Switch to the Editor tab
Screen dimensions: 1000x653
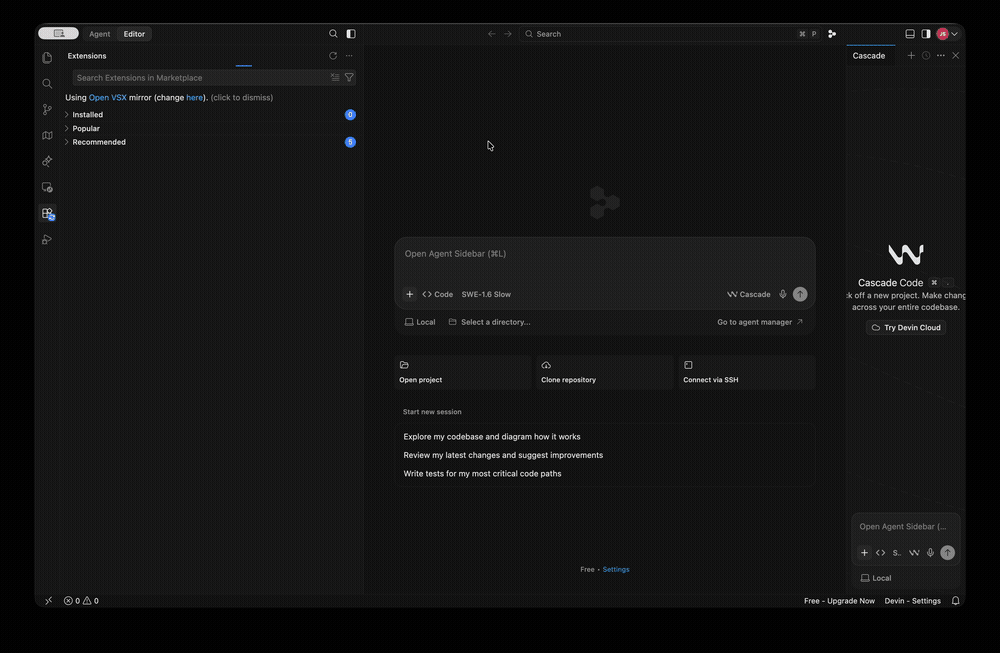click(x=134, y=34)
